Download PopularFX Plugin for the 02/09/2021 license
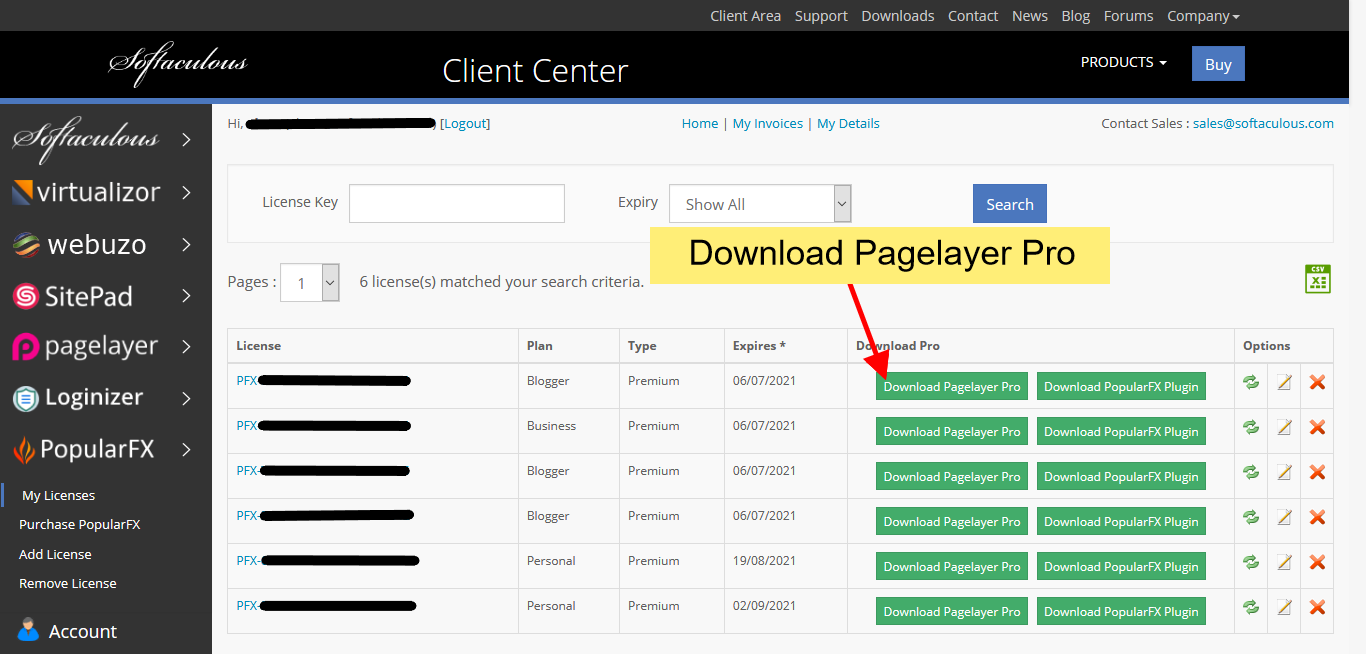Image resolution: width=1366 pixels, height=654 pixels. pos(1121,611)
